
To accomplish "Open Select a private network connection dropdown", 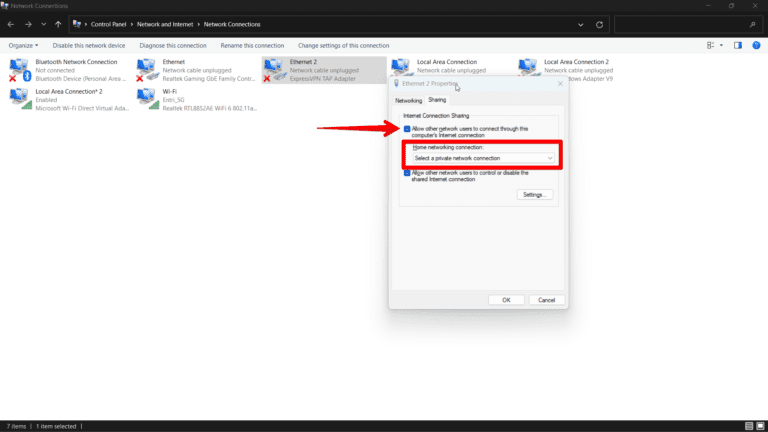I will [483, 158].
